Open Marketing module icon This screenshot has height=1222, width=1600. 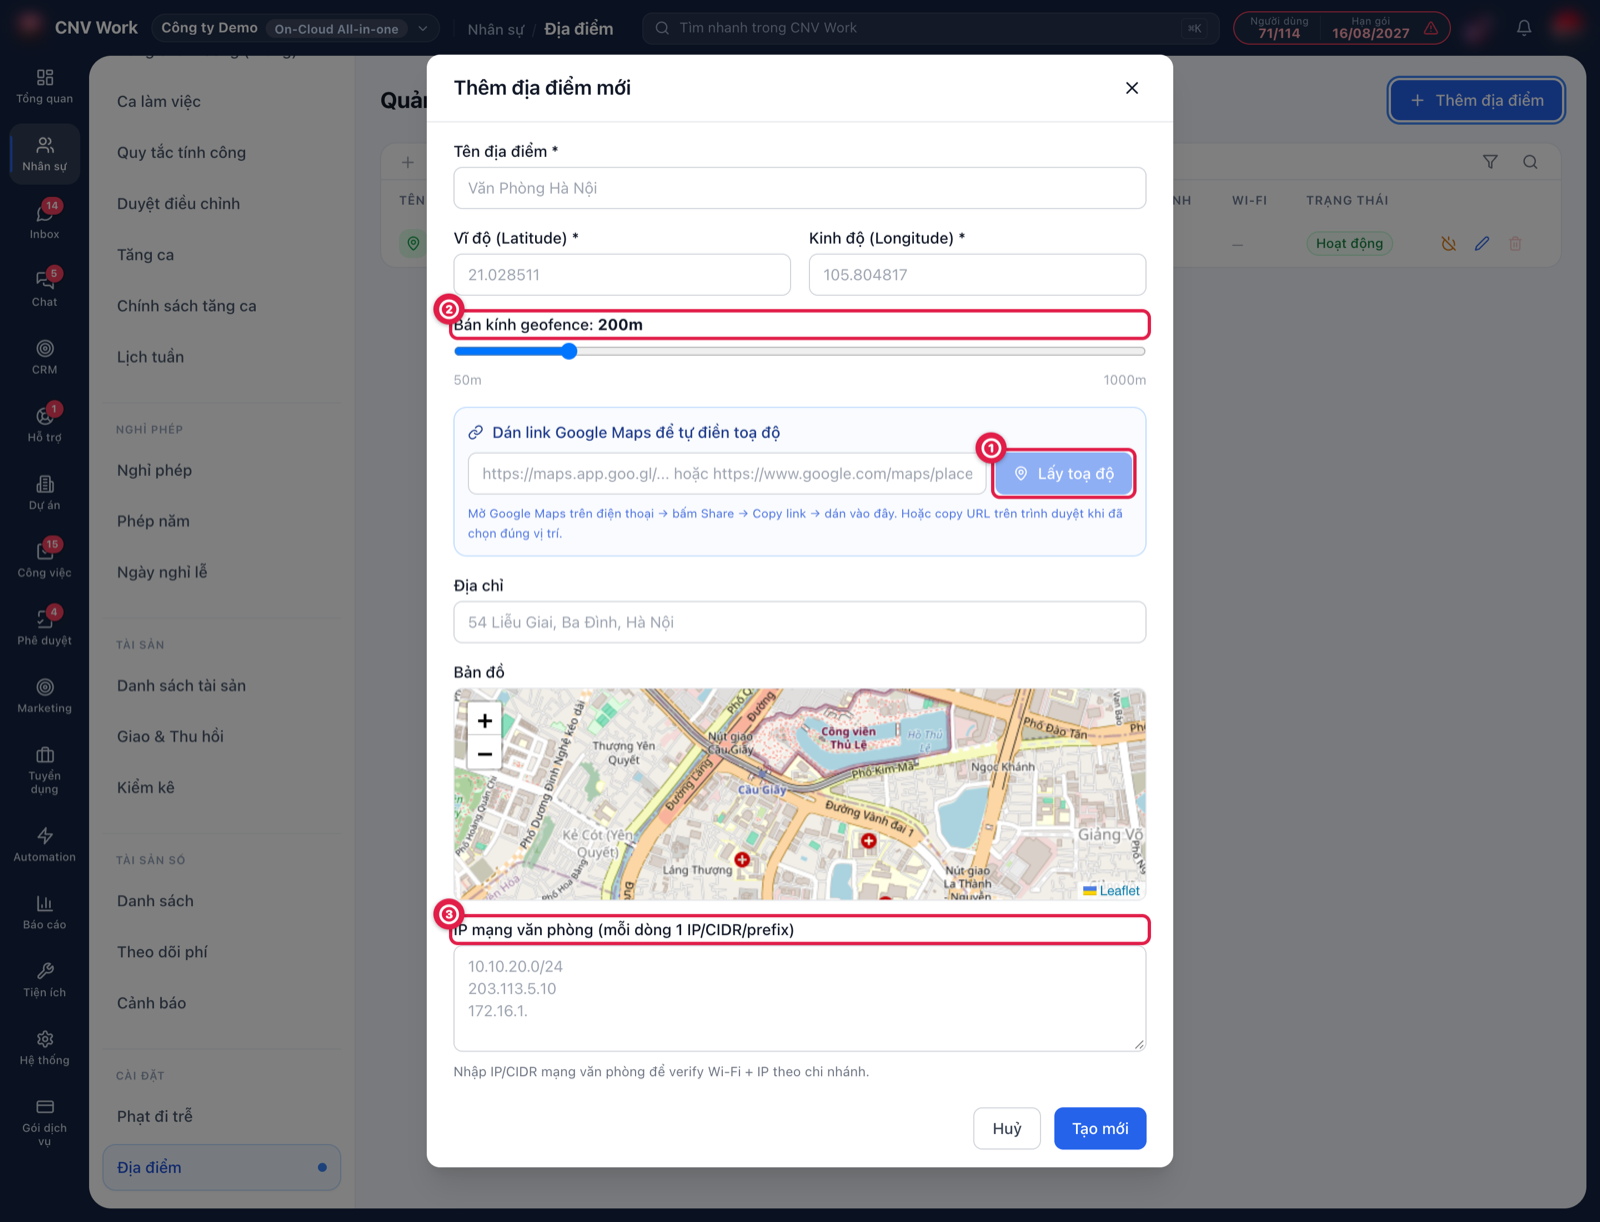44,696
